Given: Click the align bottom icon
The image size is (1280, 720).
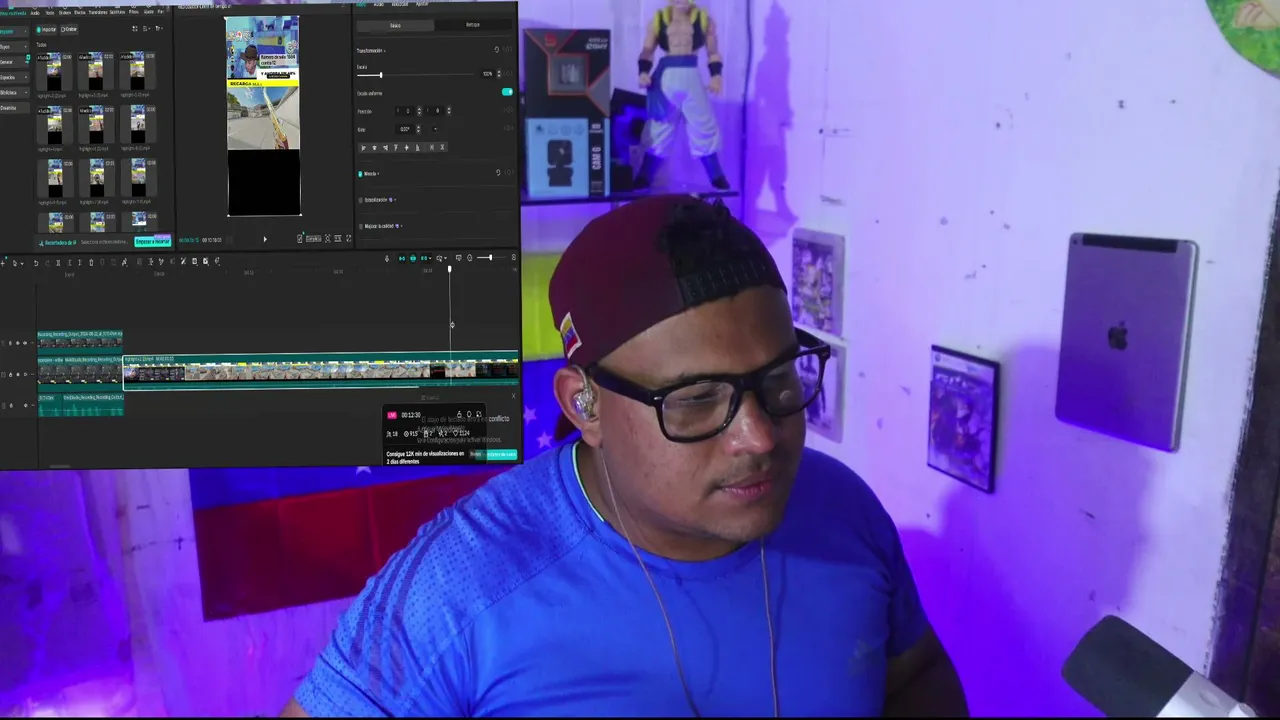Looking at the screenshot, I should click(418, 148).
